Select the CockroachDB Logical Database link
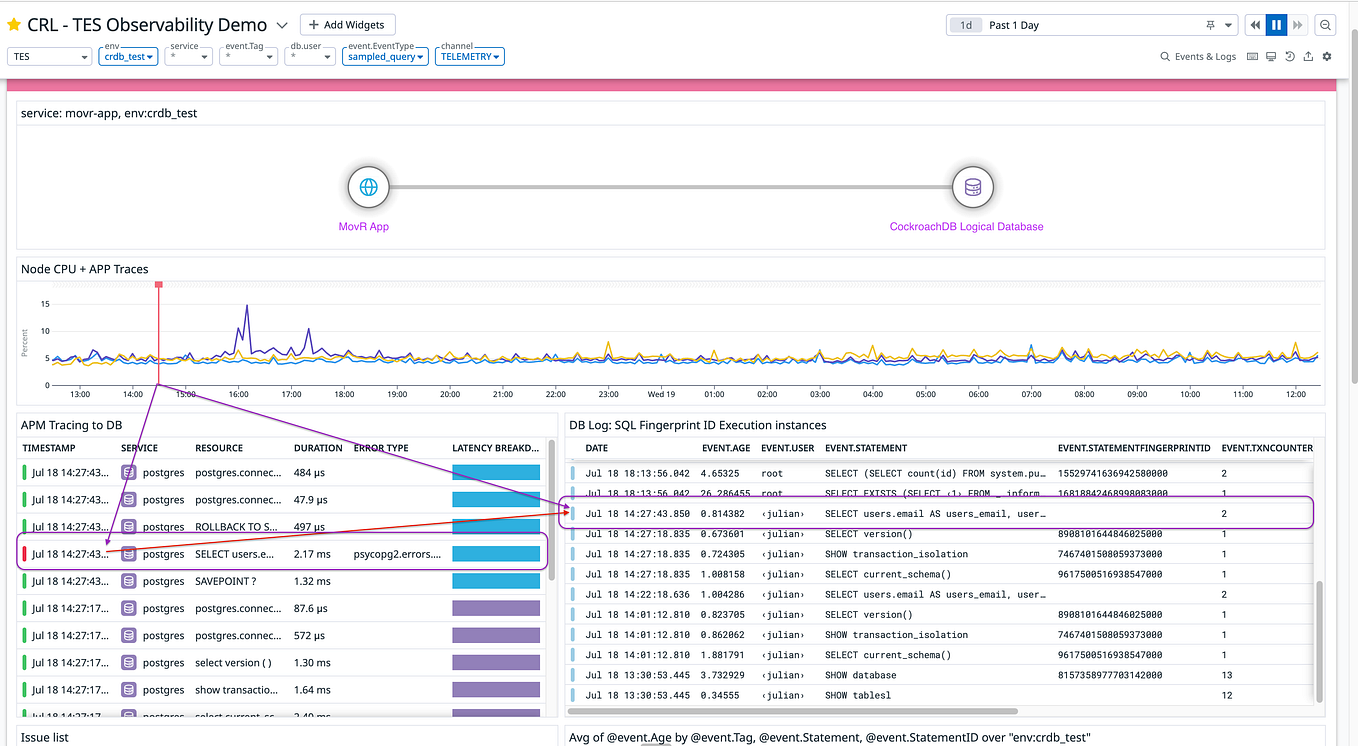The width and height of the screenshot is (1358, 746). point(966,227)
